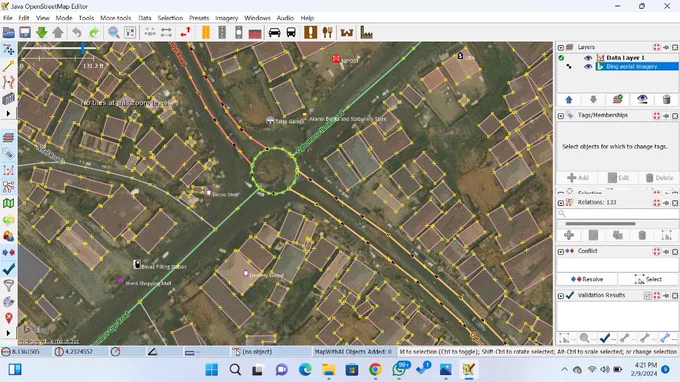Click the Delete tag button
Image resolution: width=680 pixels, height=382 pixels.
[659, 178]
